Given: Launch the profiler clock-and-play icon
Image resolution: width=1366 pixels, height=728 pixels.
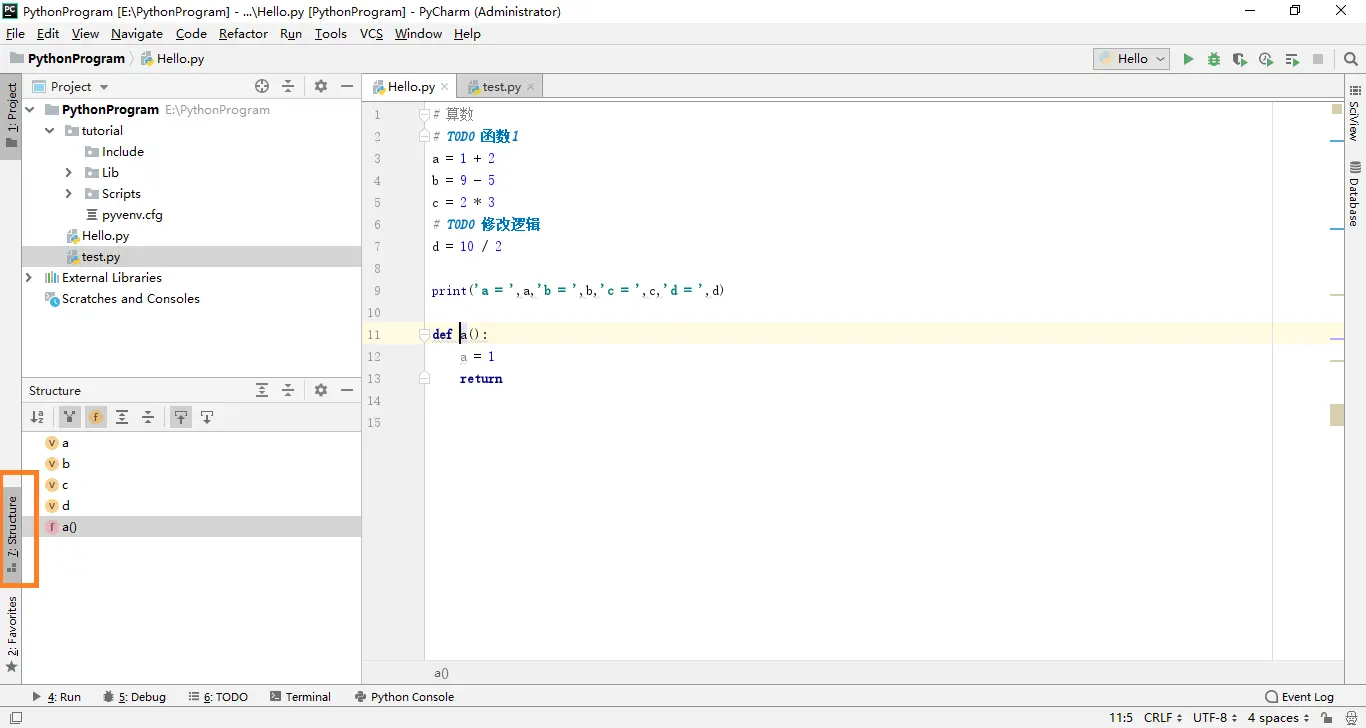Looking at the screenshot, I should pyautogui.click(x=1266, y=59).
